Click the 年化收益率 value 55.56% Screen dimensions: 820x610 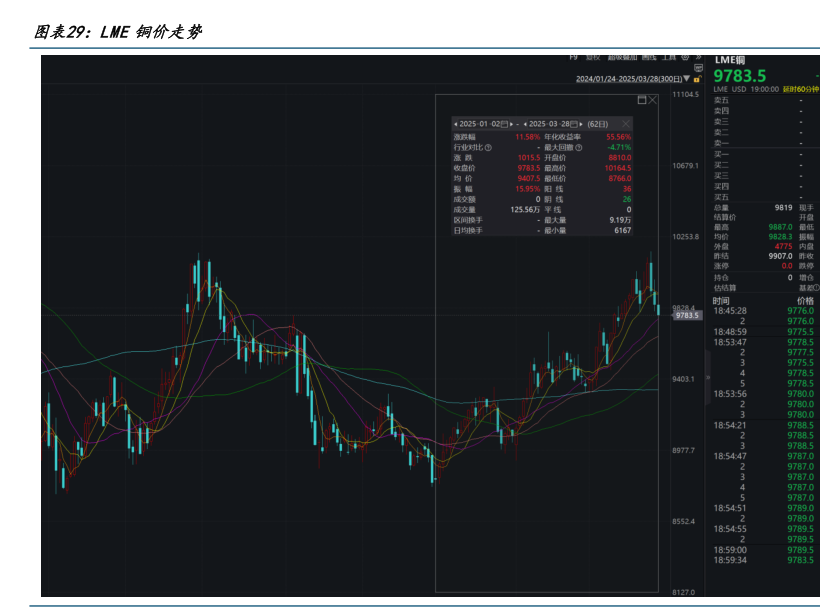(619, 137)
